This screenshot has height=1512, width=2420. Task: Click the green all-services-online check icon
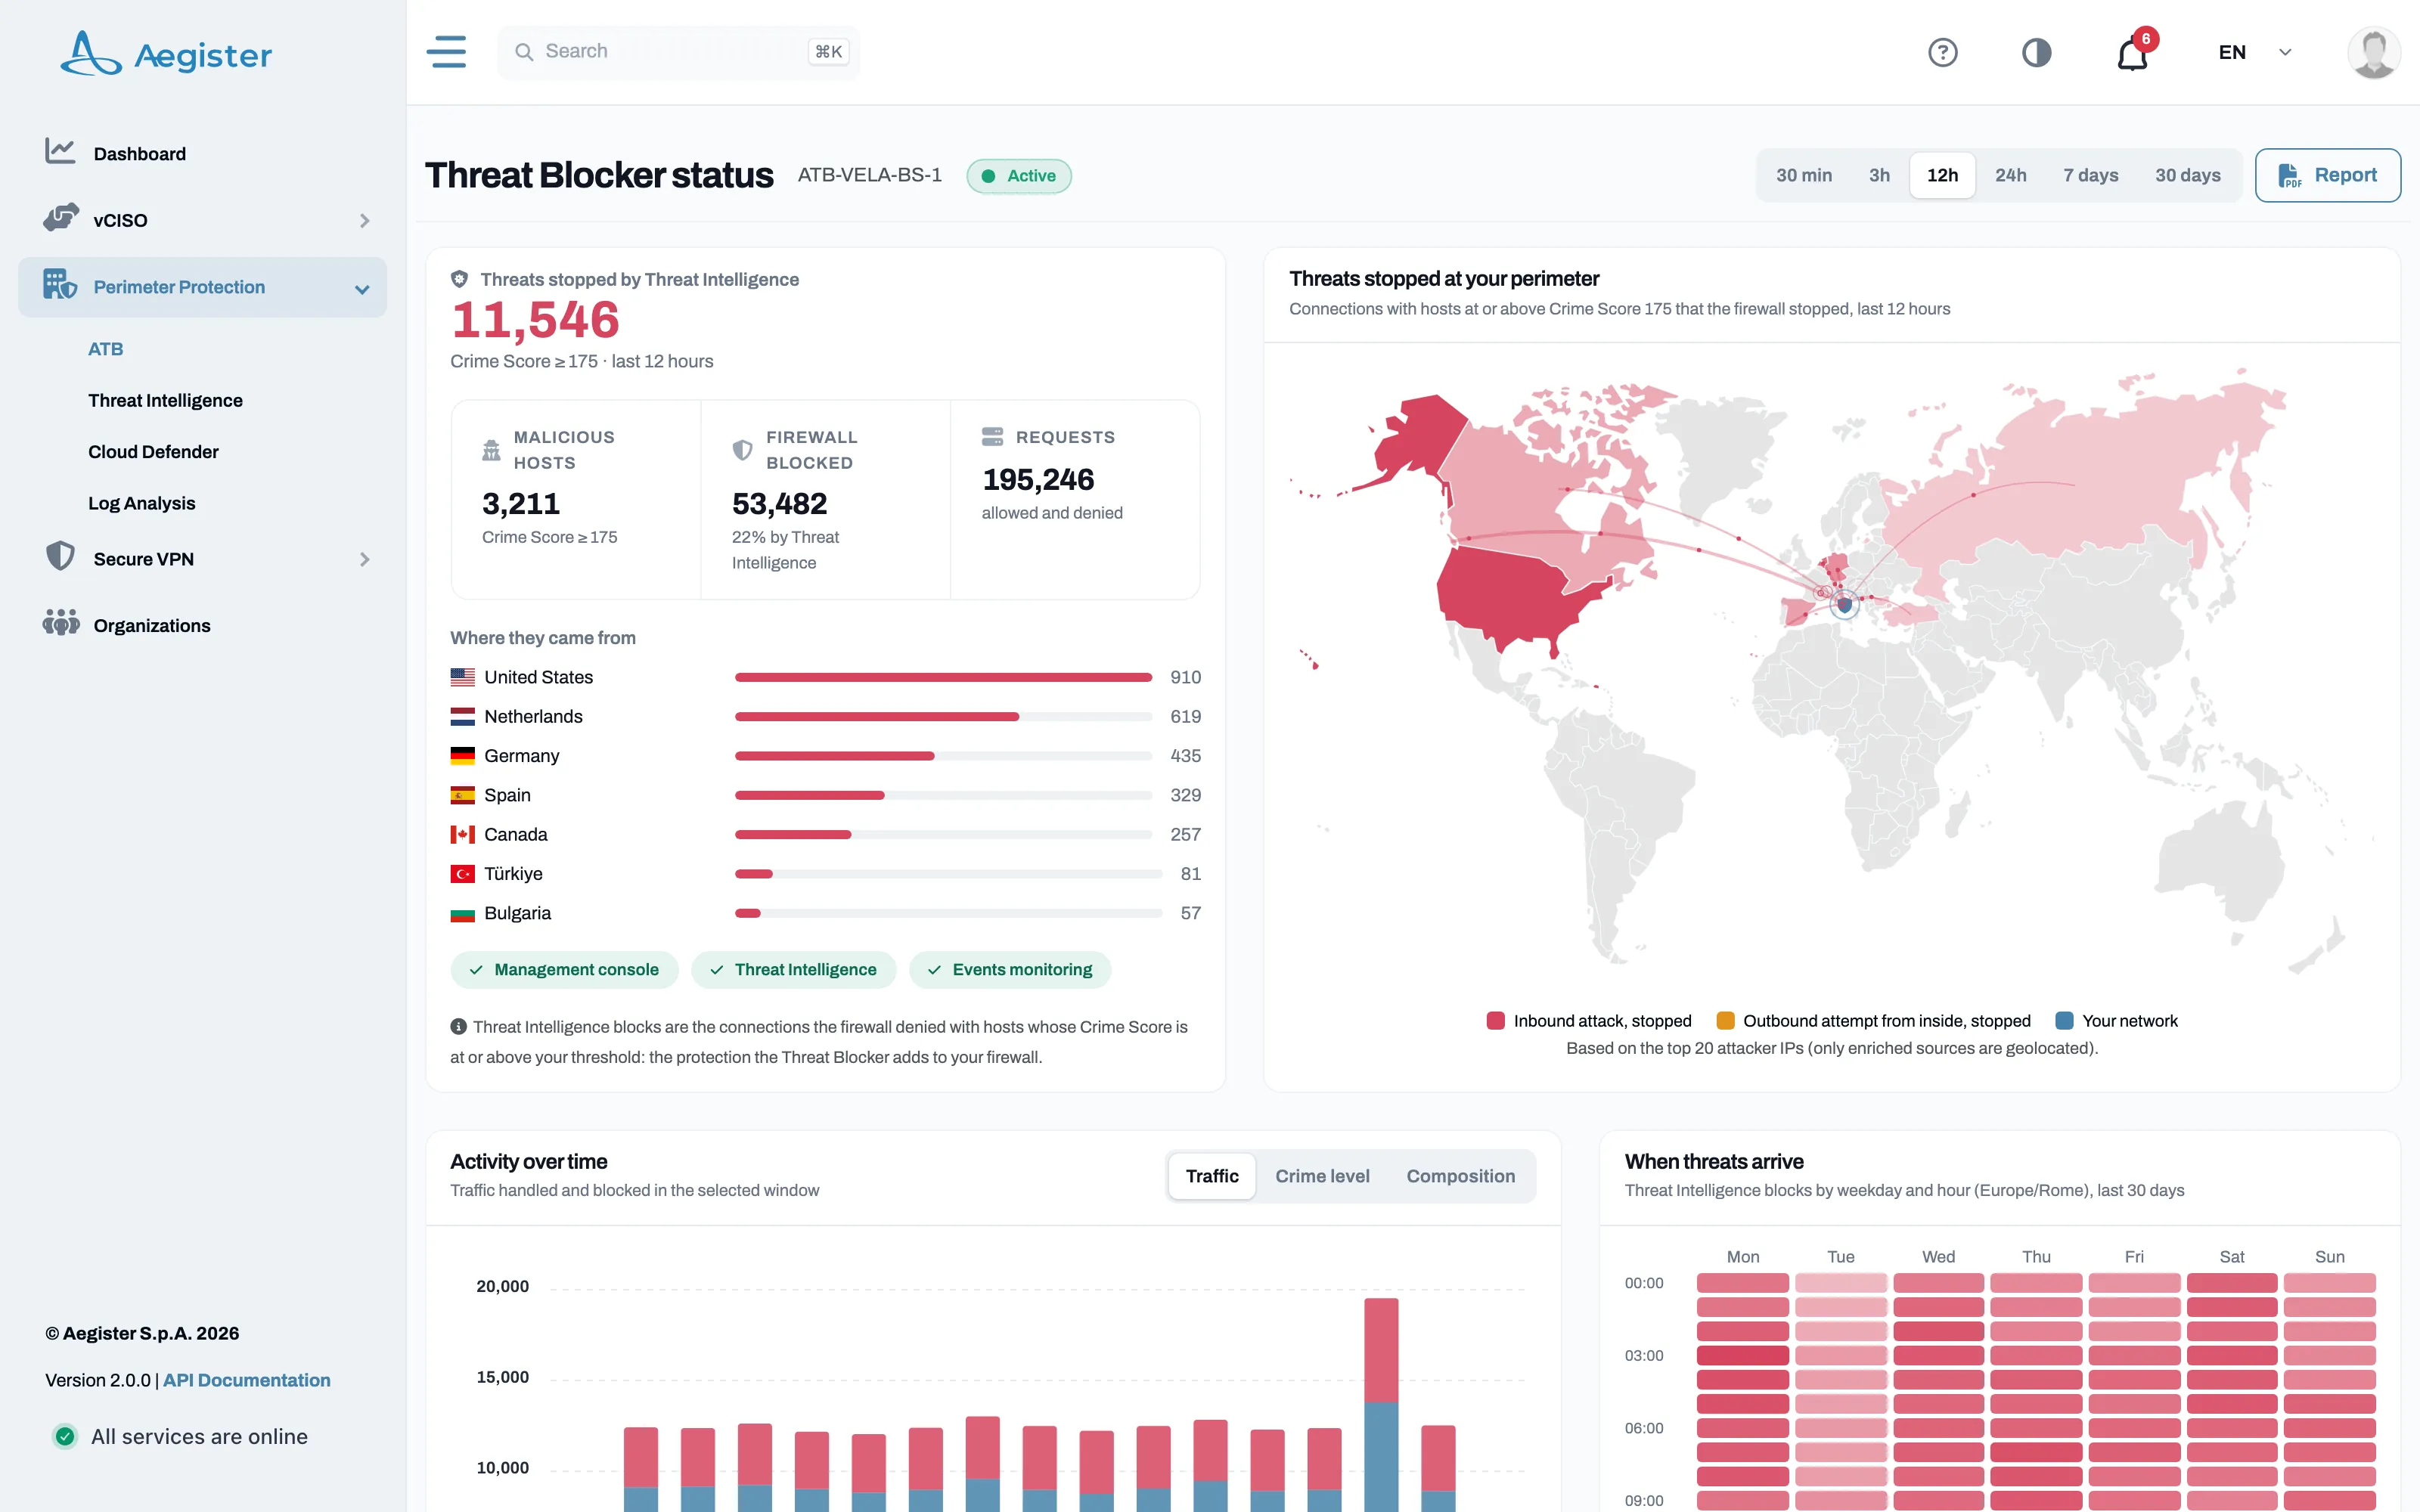click(65, 1436)
